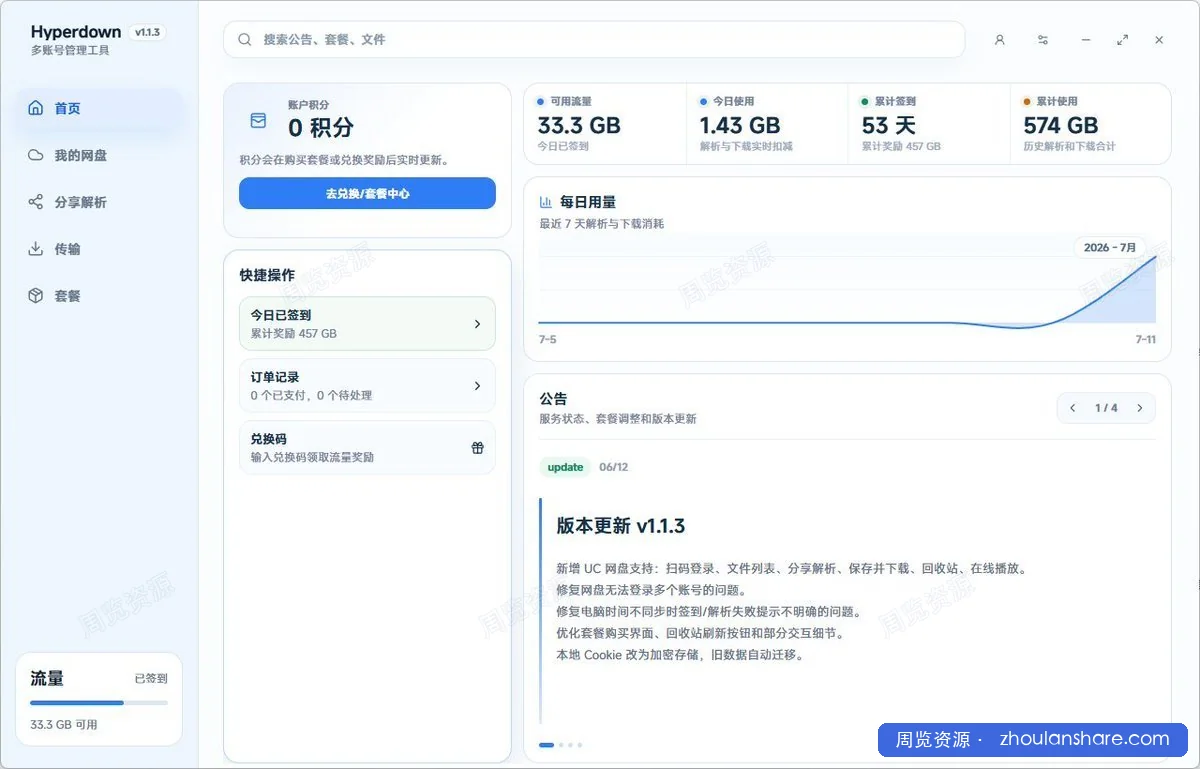Click the home house icon
The height and width of the screenshot is (769, 1200).
[36, 108]
